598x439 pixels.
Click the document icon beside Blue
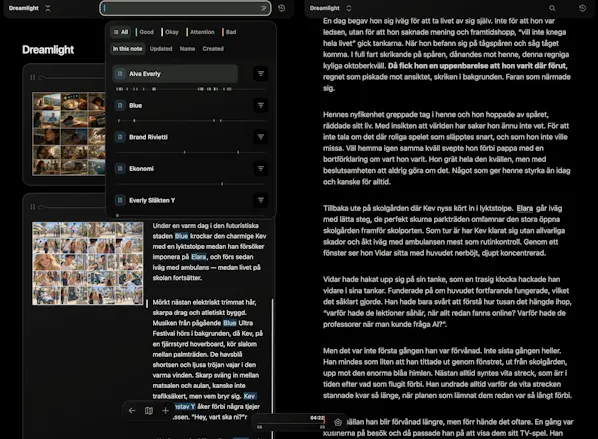[120, 105]
